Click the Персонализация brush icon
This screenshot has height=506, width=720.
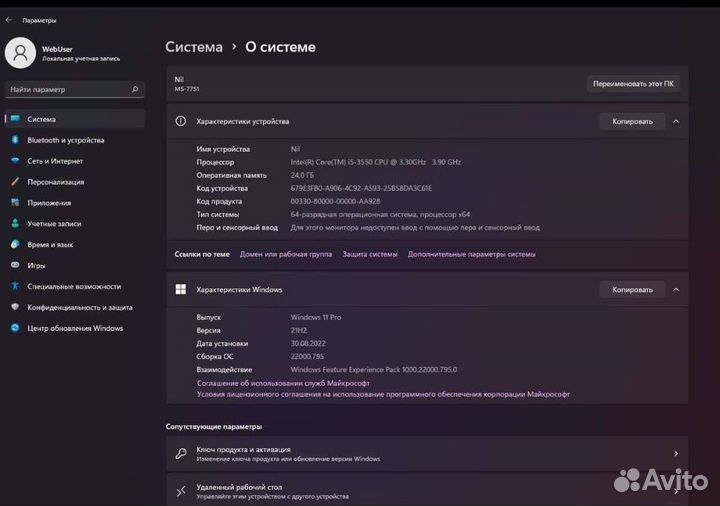[16, 181]
